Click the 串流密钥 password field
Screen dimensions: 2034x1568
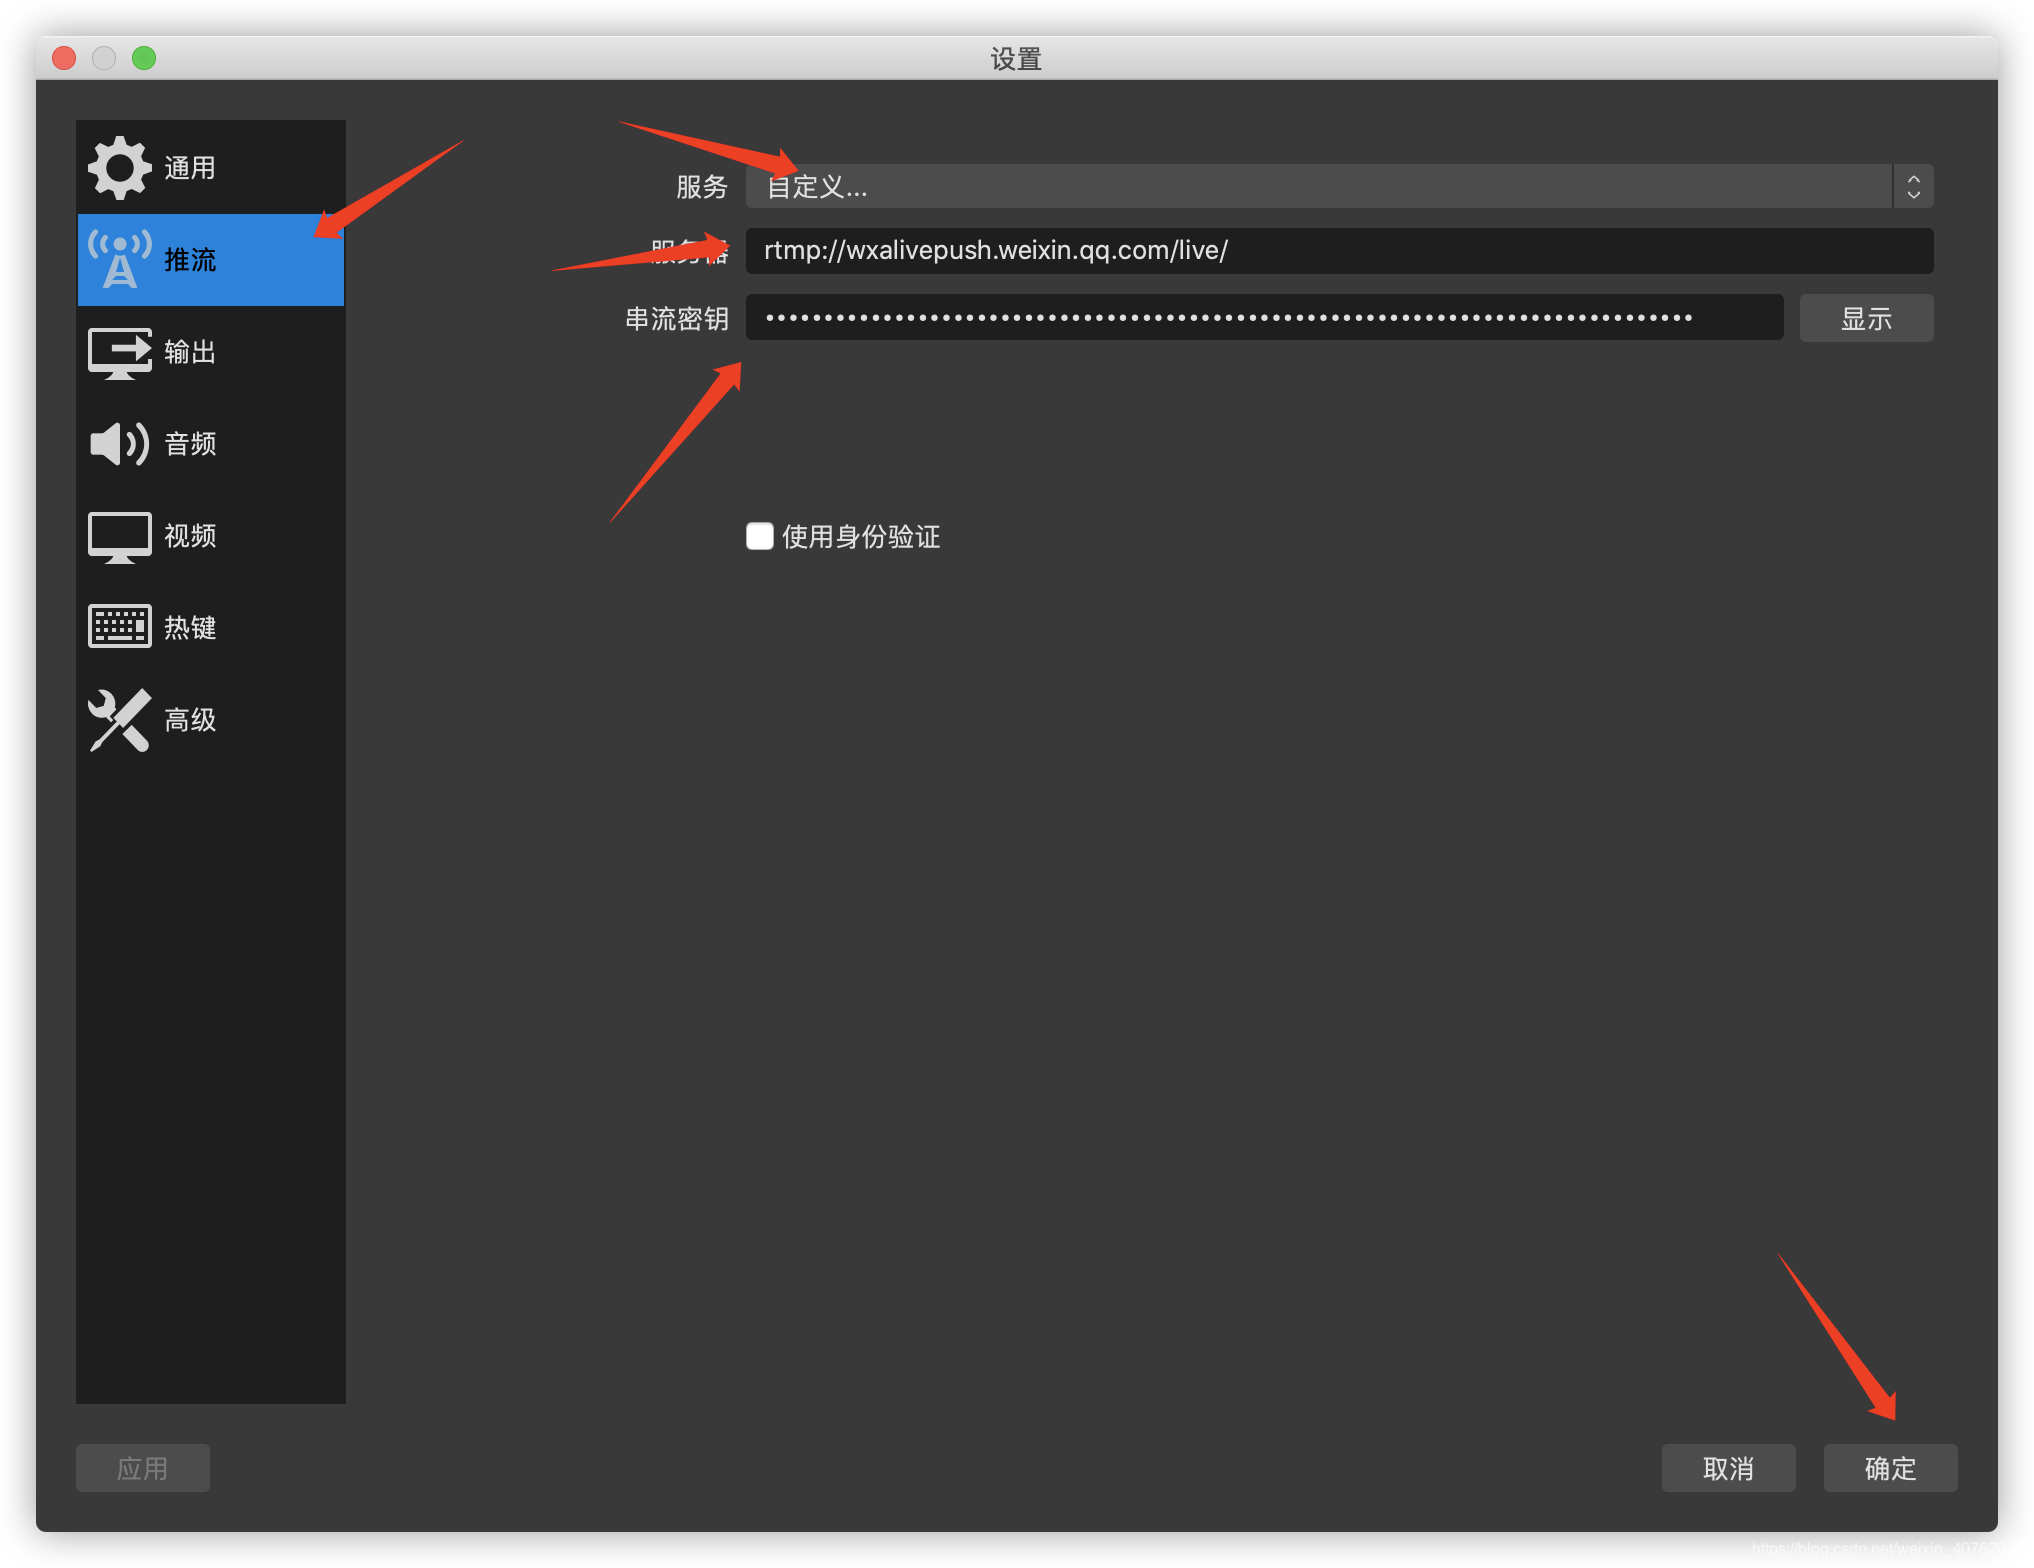click(x=1264, y=317)
